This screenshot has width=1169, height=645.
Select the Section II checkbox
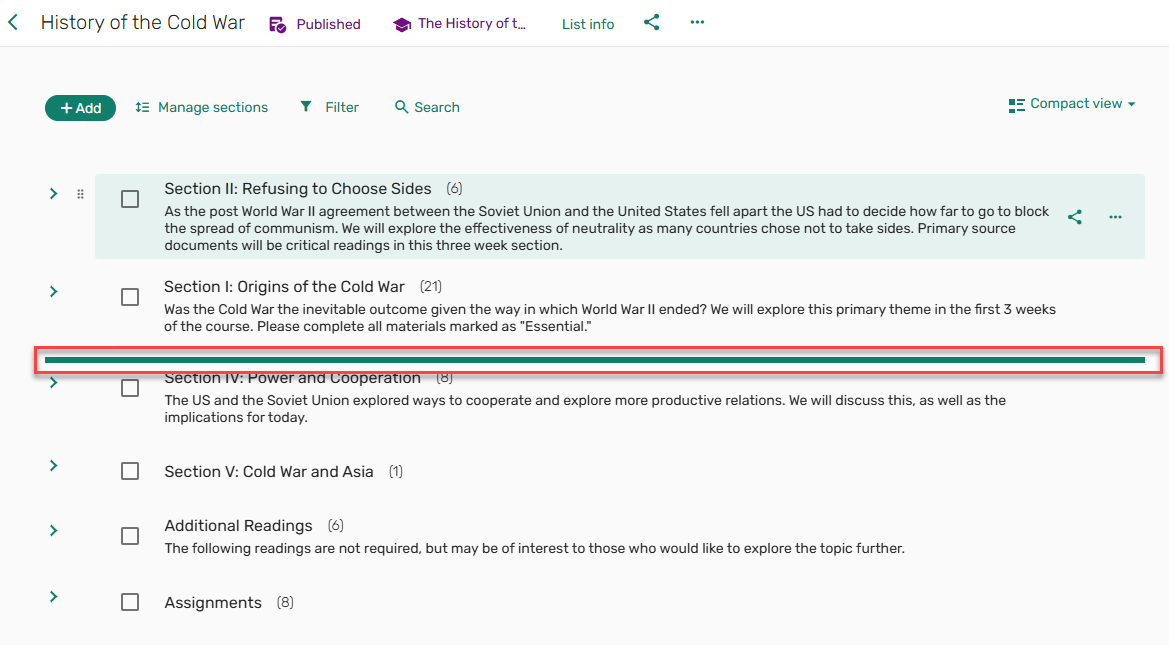coord(130,199)
